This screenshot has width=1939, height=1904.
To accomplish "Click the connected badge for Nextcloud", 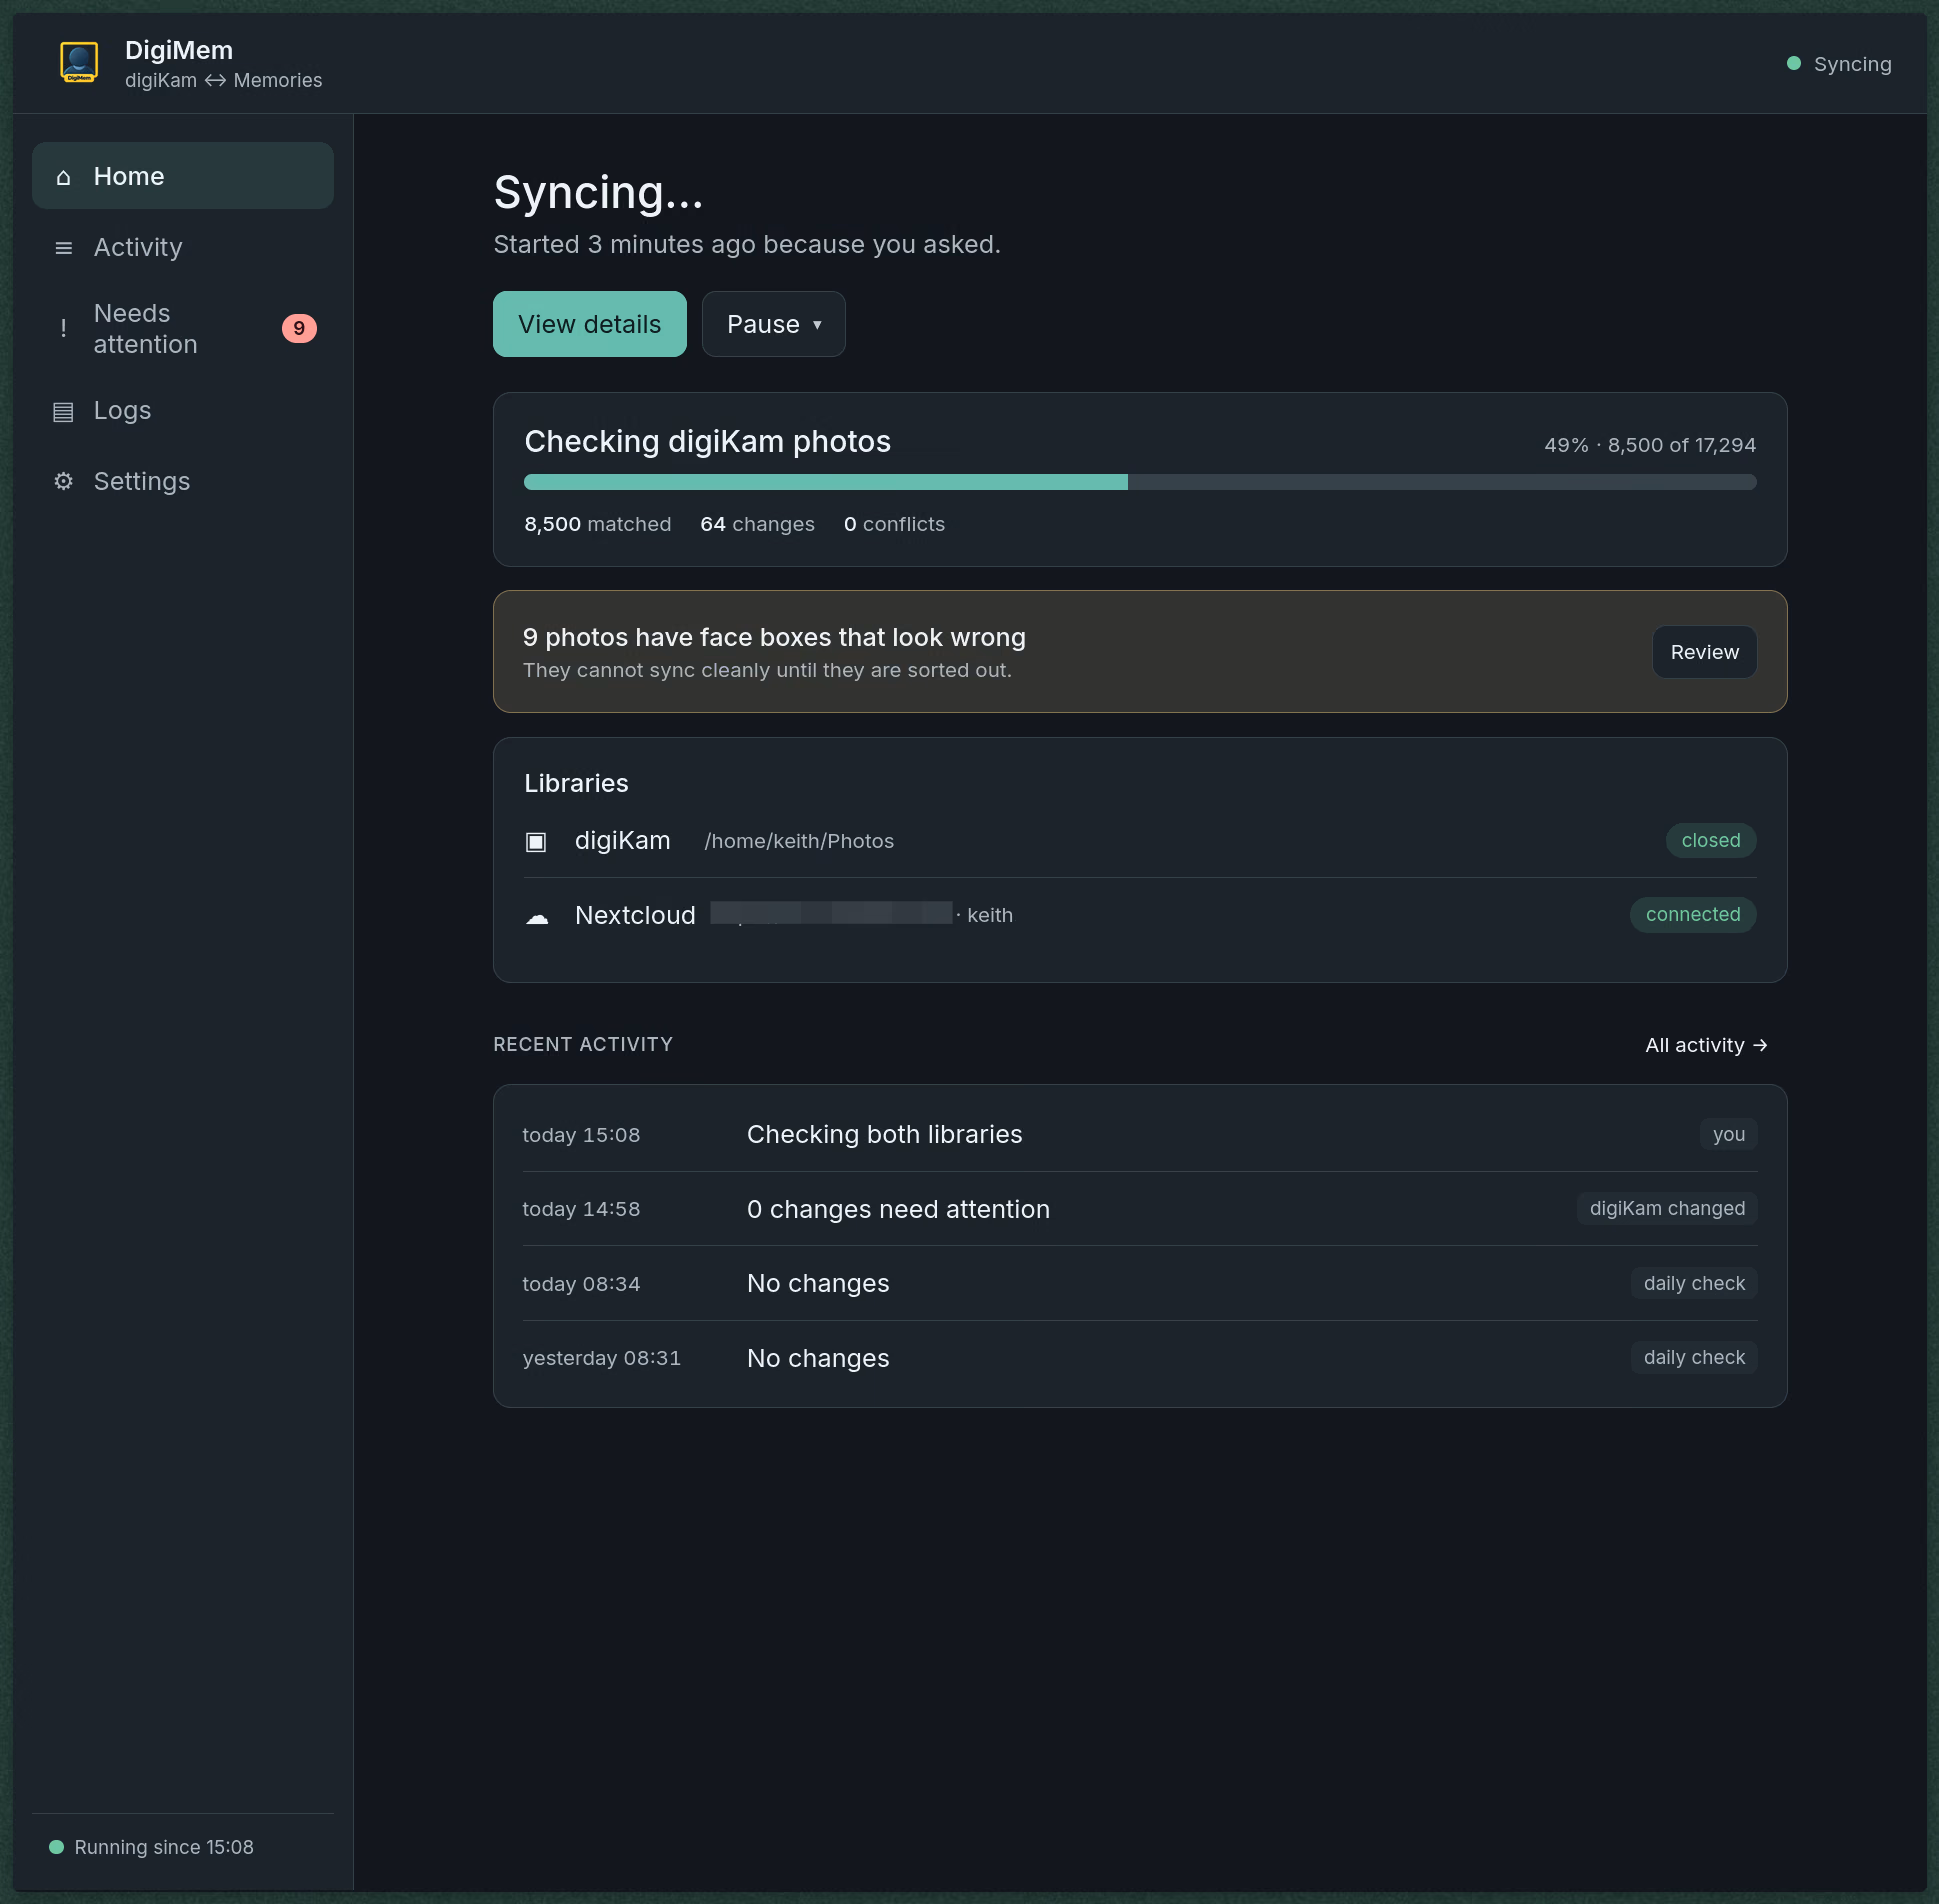I will pos(1692,915).
